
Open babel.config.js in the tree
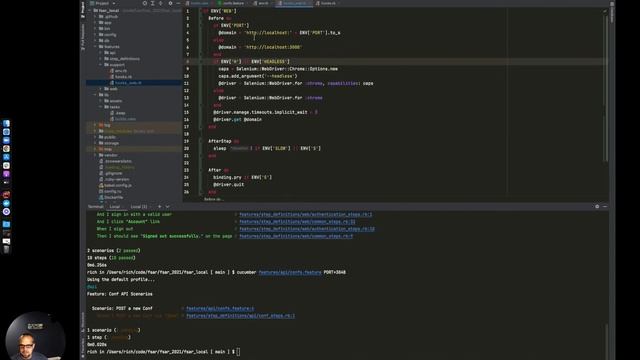[116, 185]
